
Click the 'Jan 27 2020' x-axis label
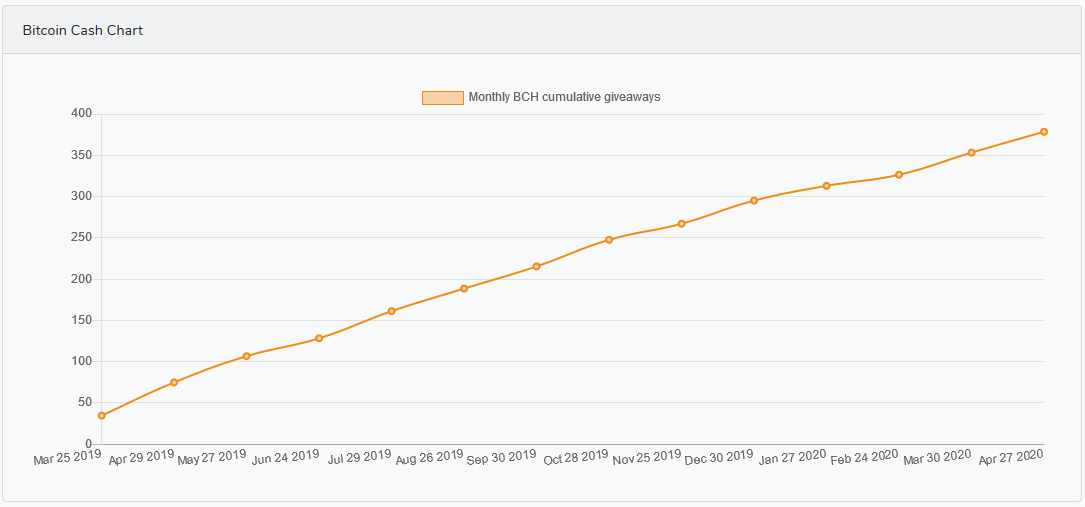click(793, 458)
